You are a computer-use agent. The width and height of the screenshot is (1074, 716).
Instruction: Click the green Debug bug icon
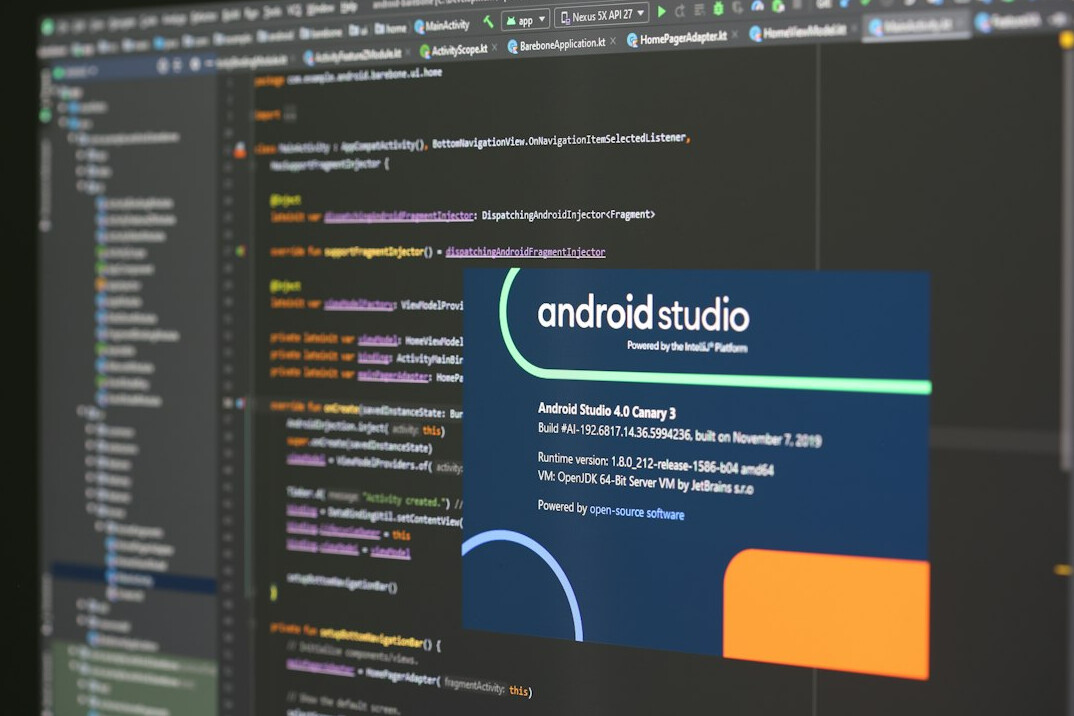(718, 9)
